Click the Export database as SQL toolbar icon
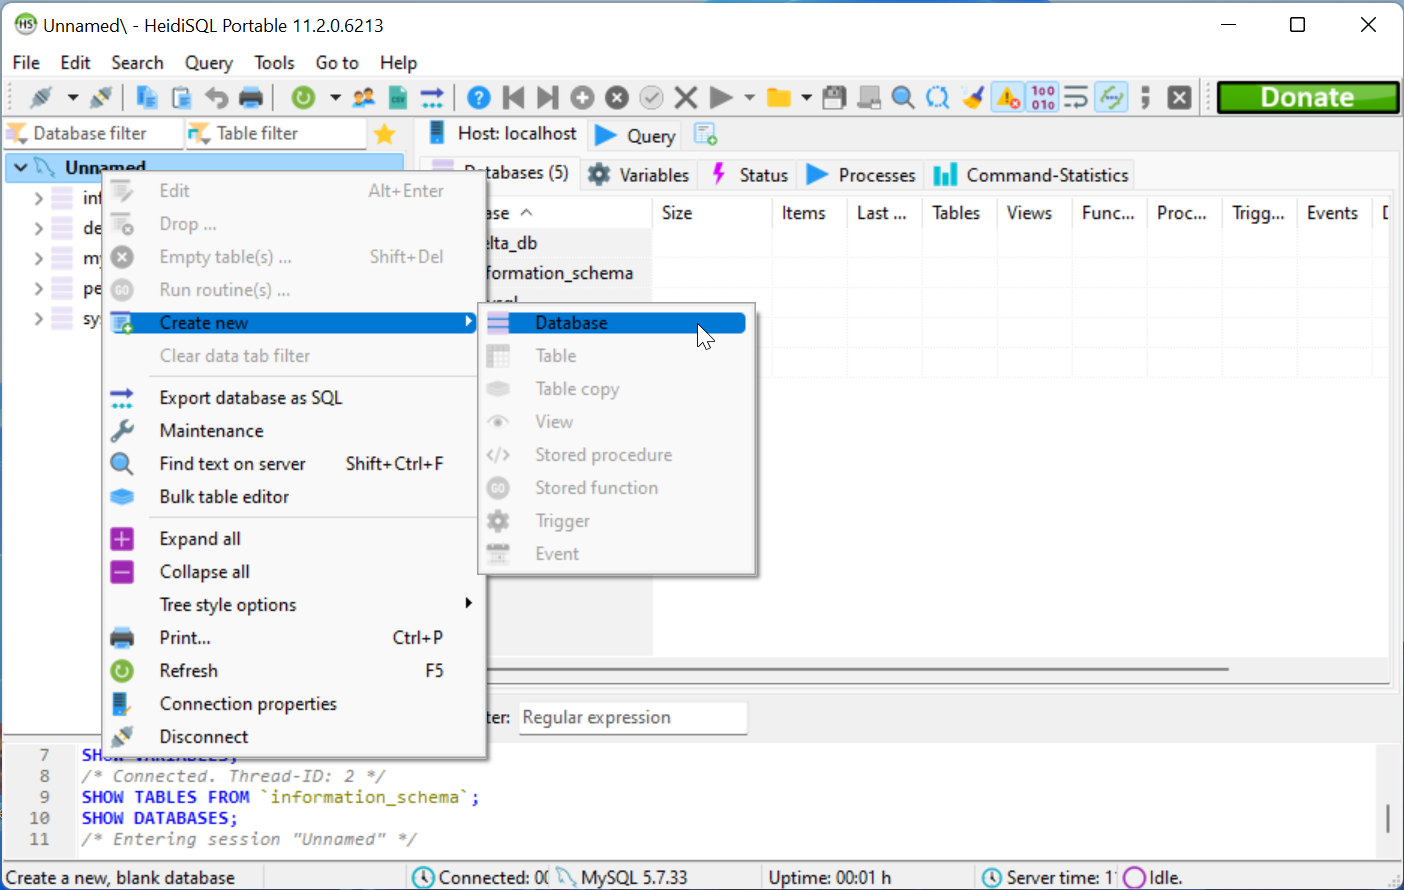Viewport: 1404px width, 890px height. coord(432,97)
